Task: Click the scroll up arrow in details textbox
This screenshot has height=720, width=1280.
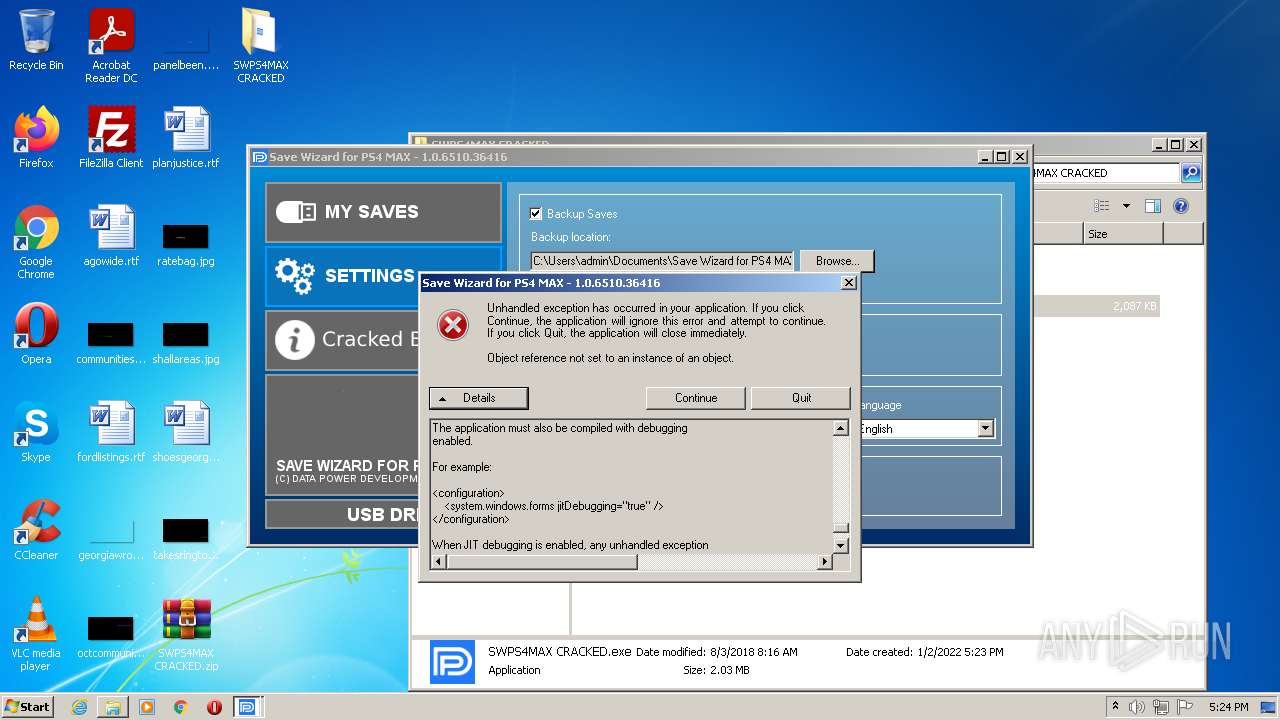Action: point(841,428)
